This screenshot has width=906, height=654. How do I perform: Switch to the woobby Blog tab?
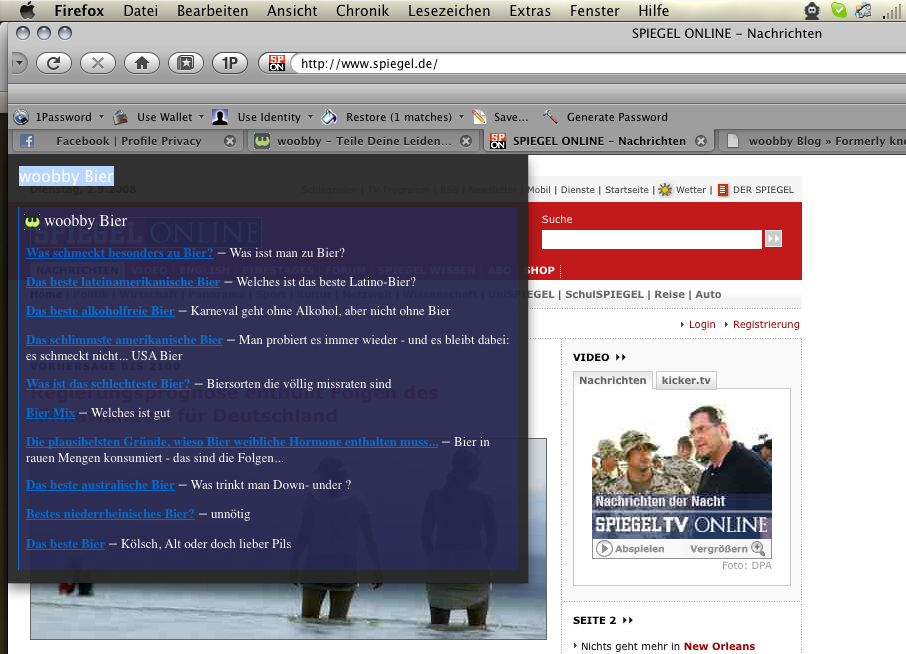812,141
